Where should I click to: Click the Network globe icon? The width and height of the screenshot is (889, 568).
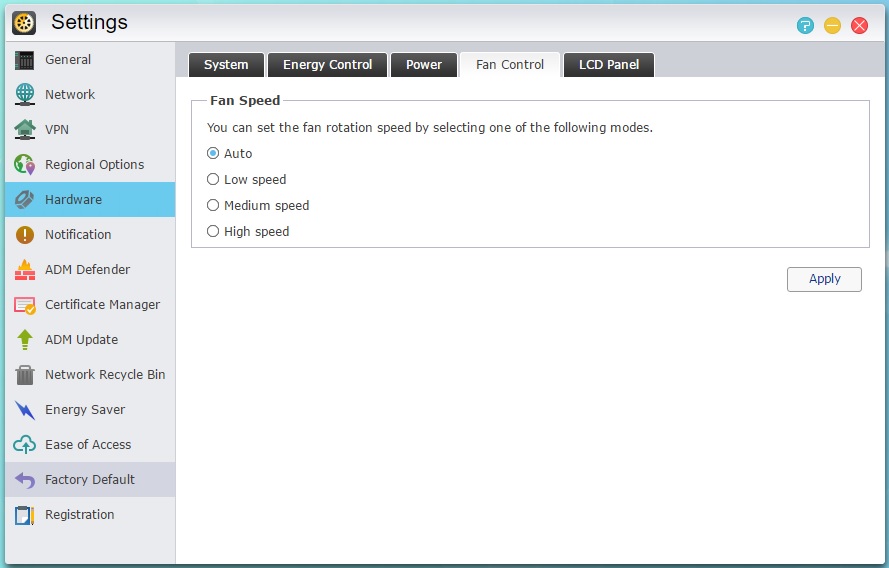point(24,94)
